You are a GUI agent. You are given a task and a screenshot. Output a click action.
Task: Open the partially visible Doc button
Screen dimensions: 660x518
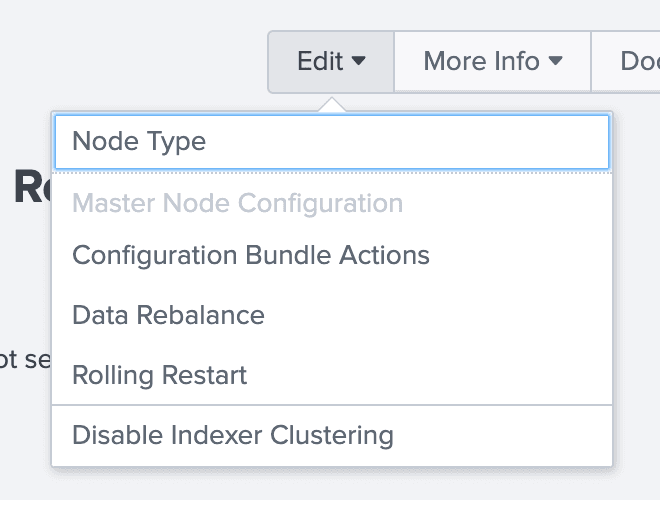click(x=626, y=62)
